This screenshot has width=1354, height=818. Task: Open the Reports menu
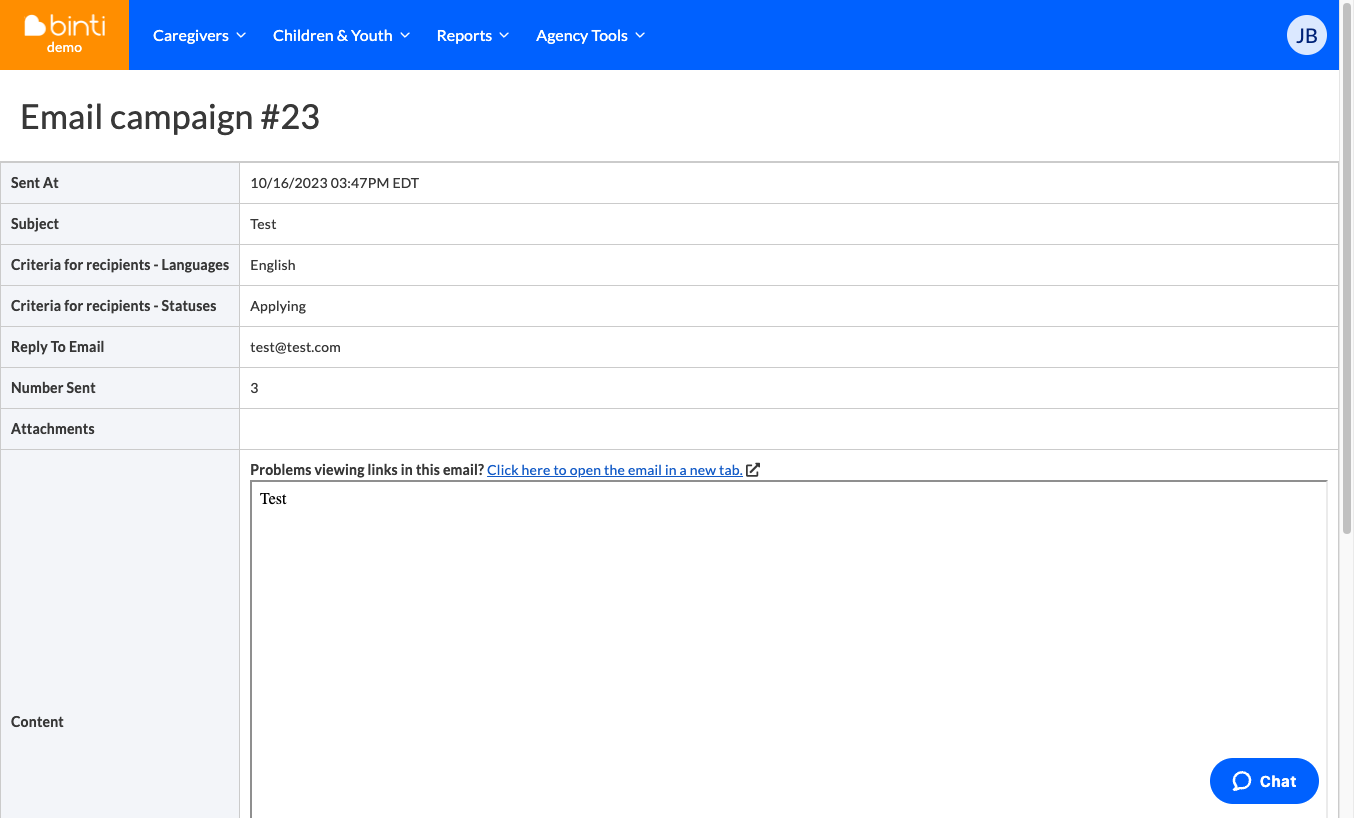pos(473,36)
